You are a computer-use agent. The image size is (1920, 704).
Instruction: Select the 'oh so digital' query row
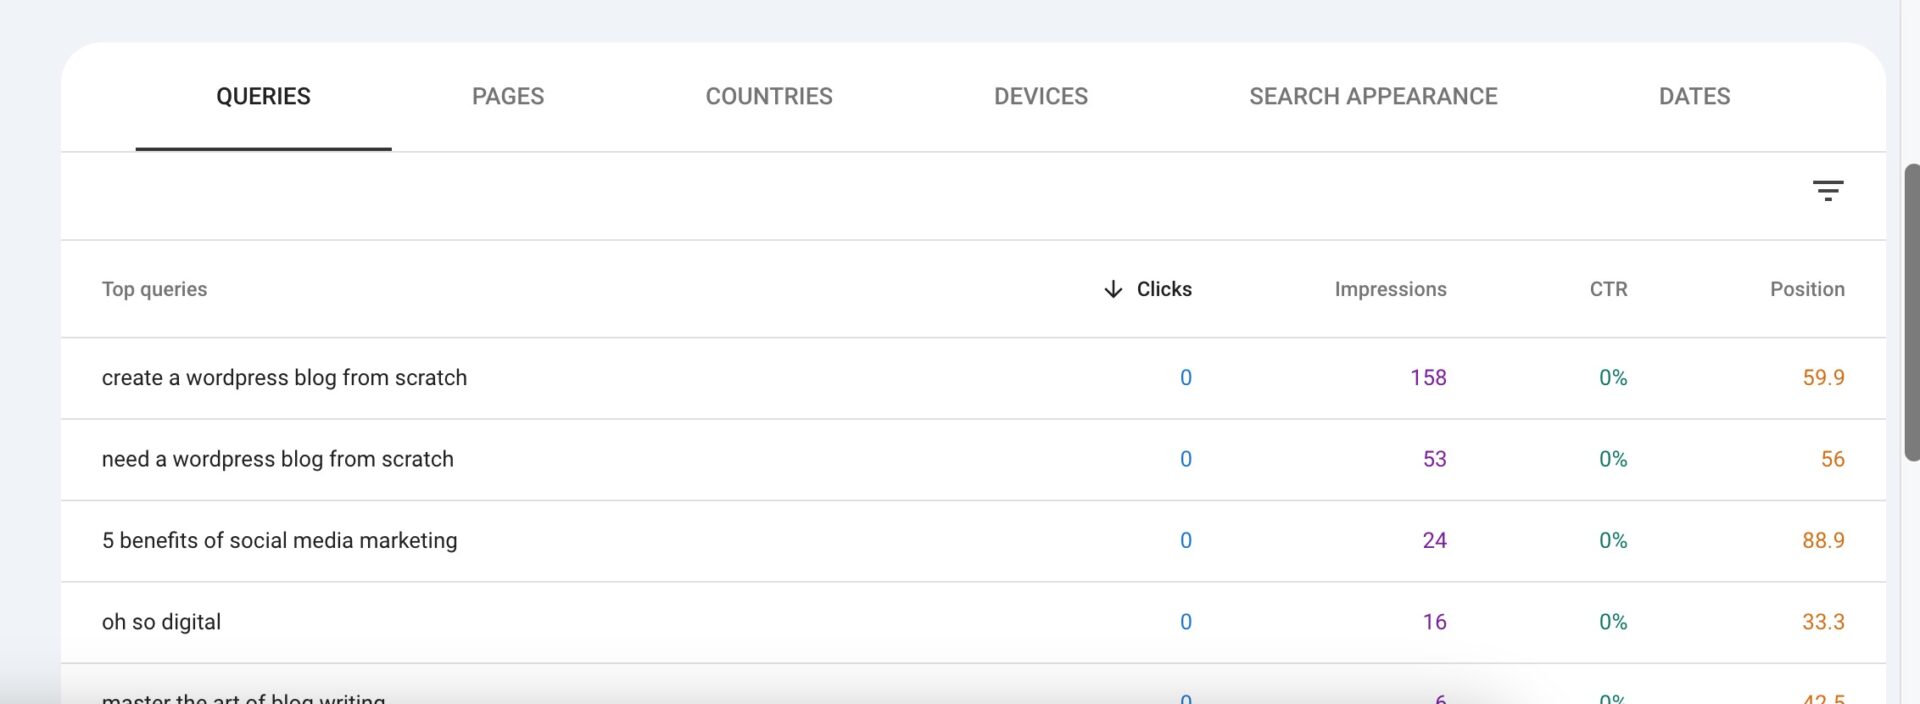pos(161,622)
